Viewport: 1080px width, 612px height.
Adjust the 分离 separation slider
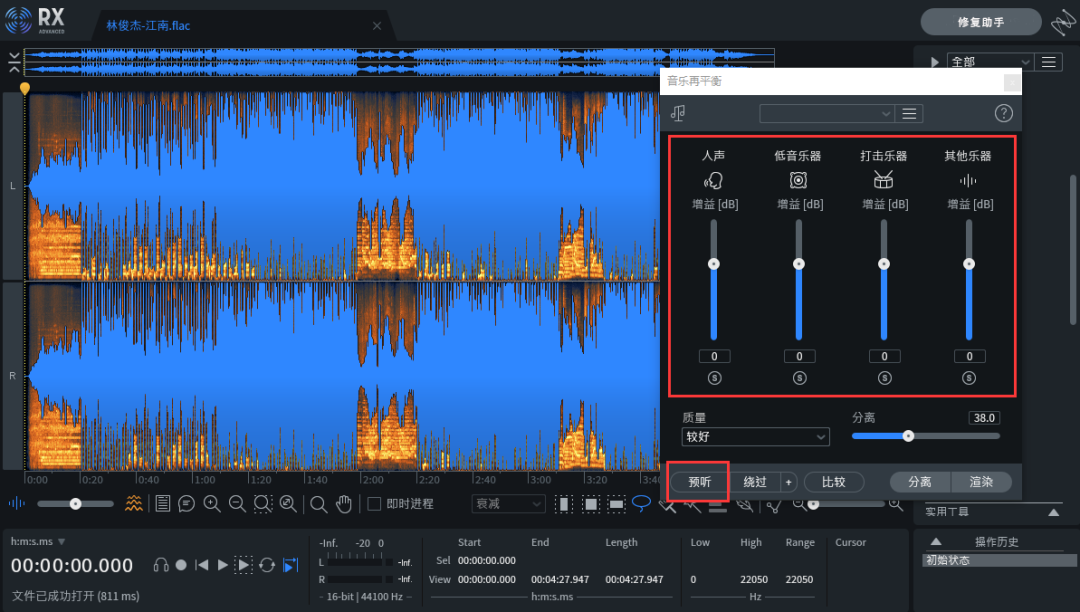point(907,435)
